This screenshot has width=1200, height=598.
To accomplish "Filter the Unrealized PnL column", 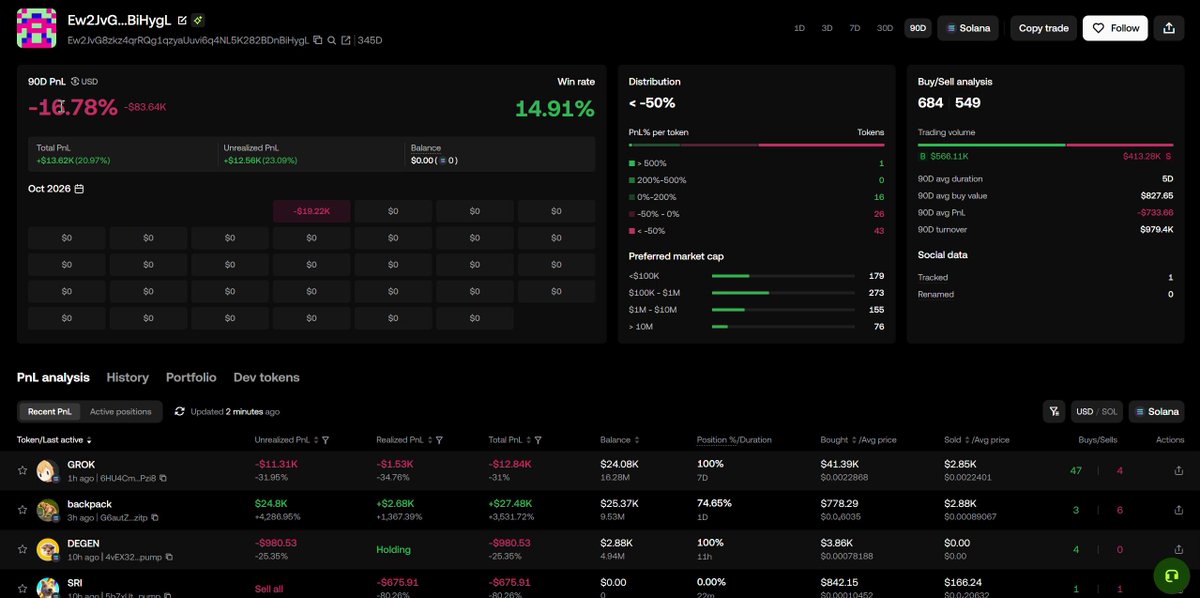I will [326, 440].
